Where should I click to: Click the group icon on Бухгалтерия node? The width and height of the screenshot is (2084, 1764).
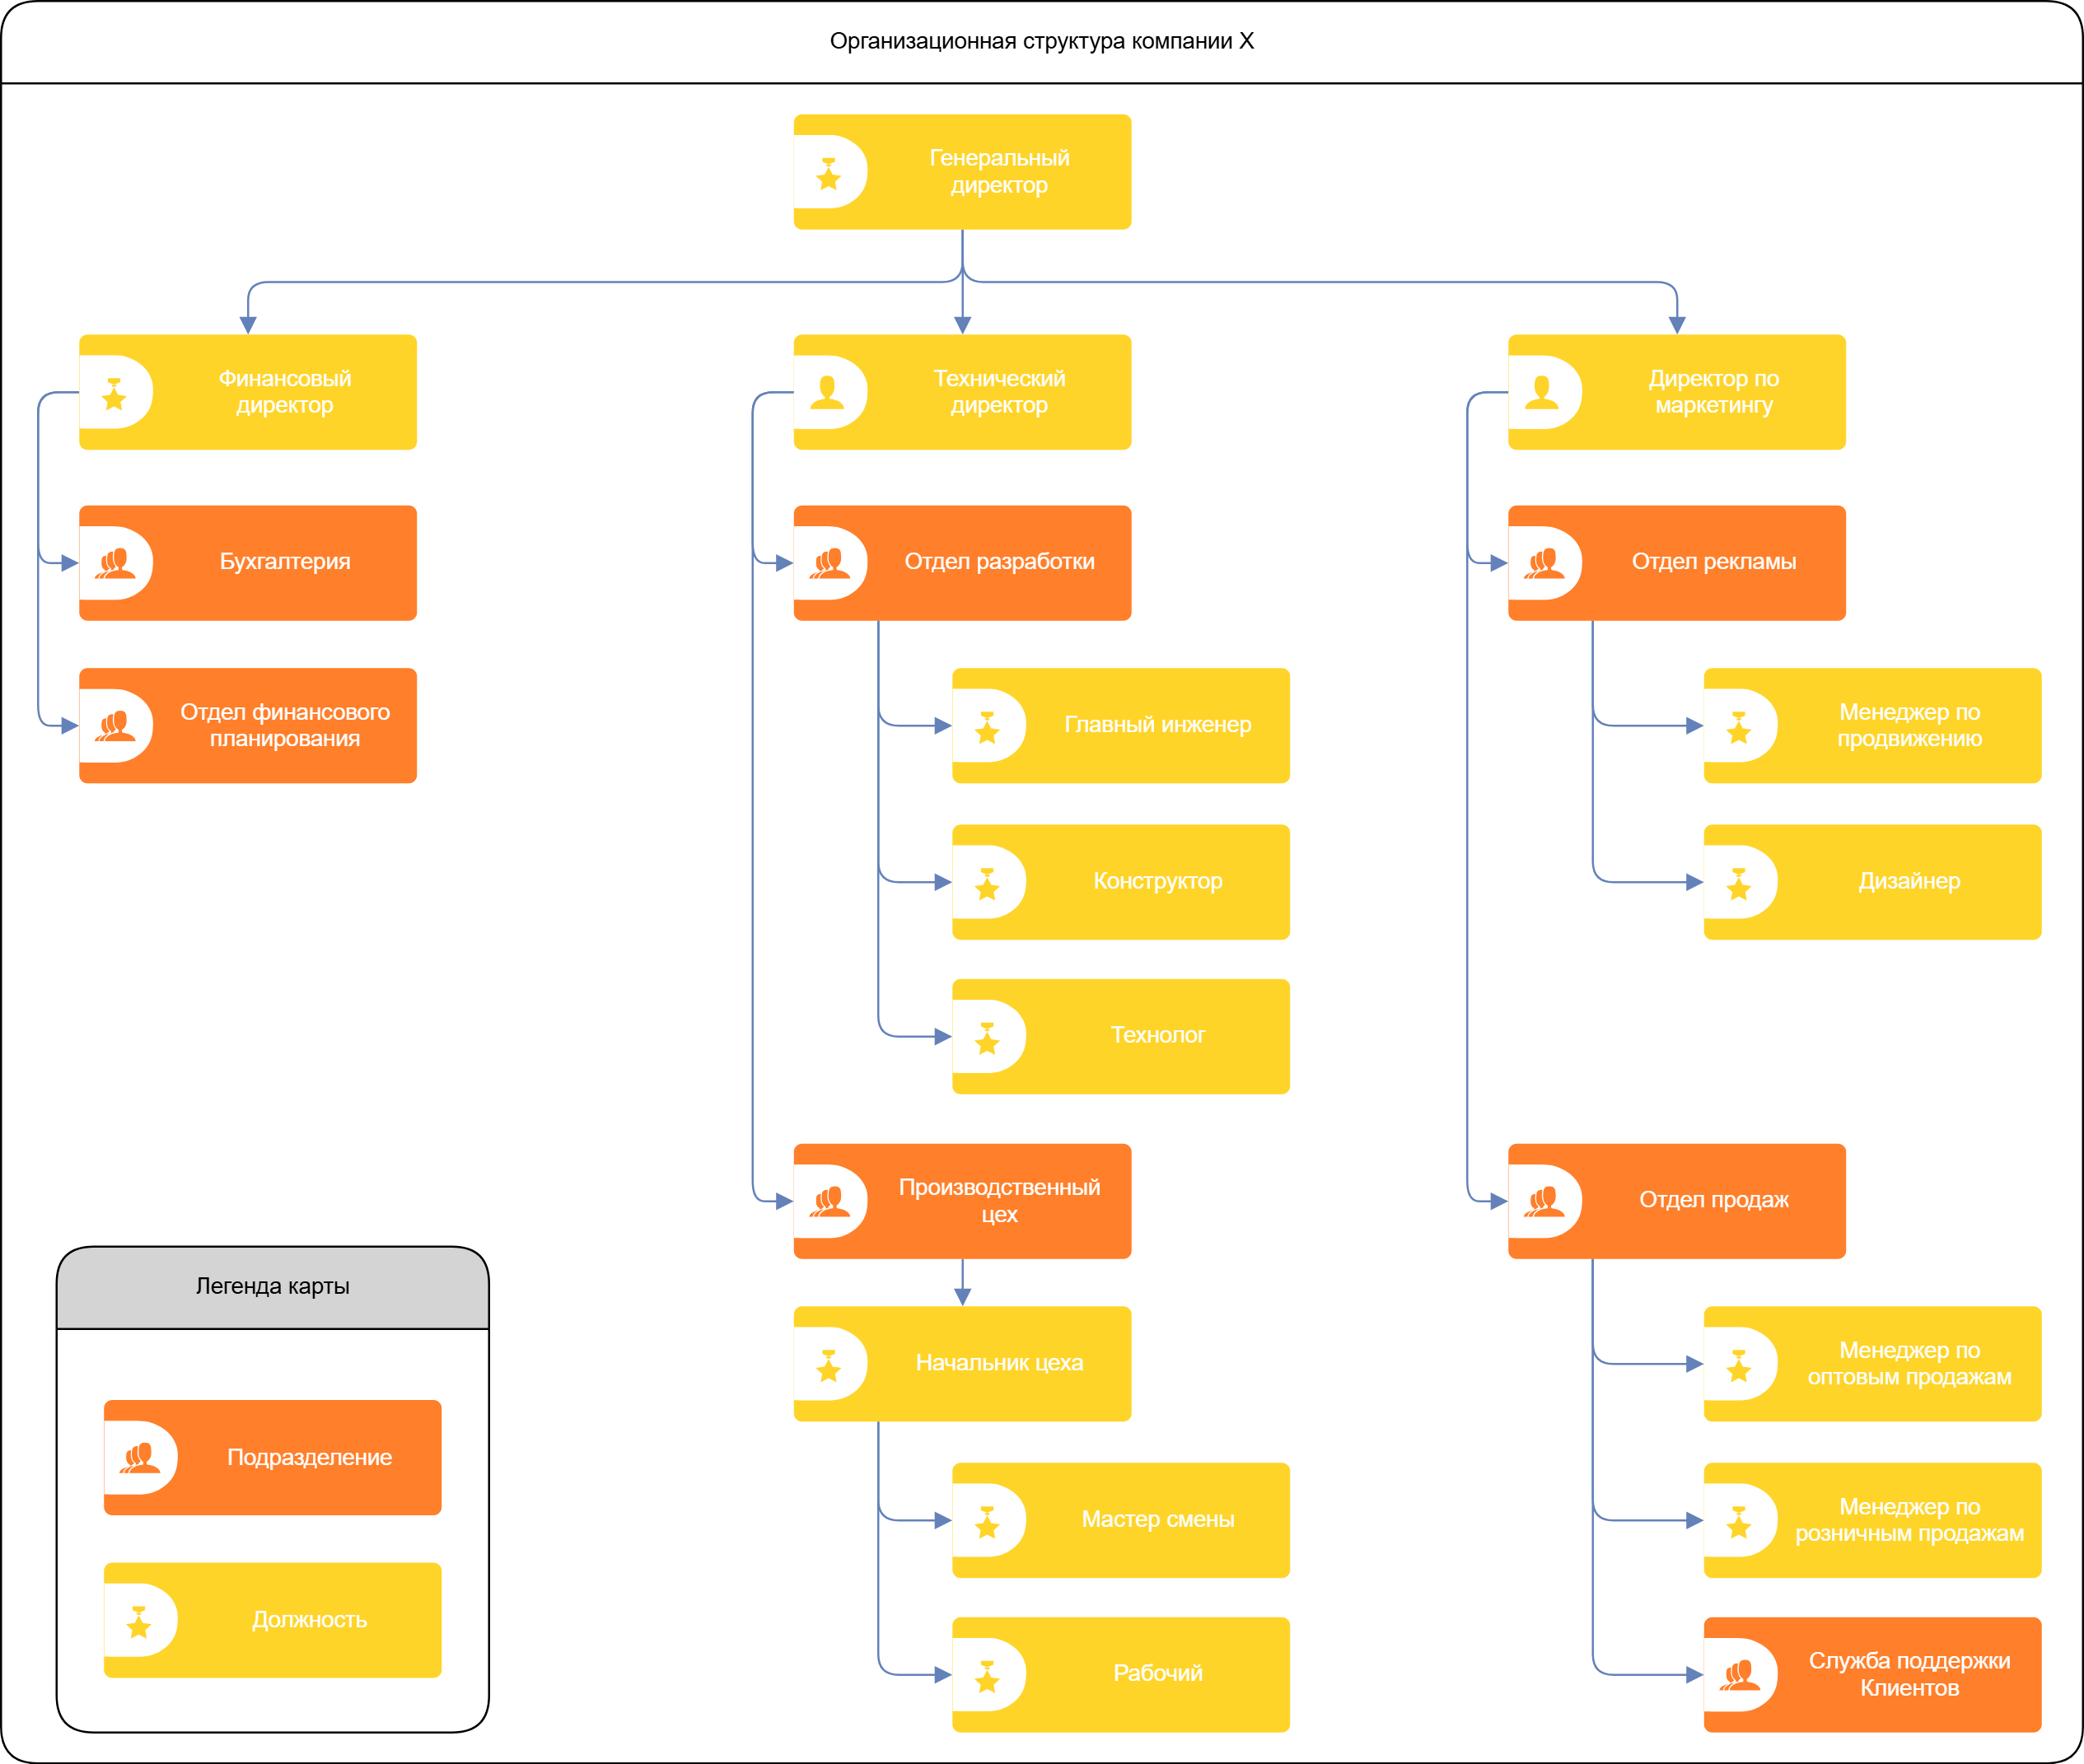[115, 563]
